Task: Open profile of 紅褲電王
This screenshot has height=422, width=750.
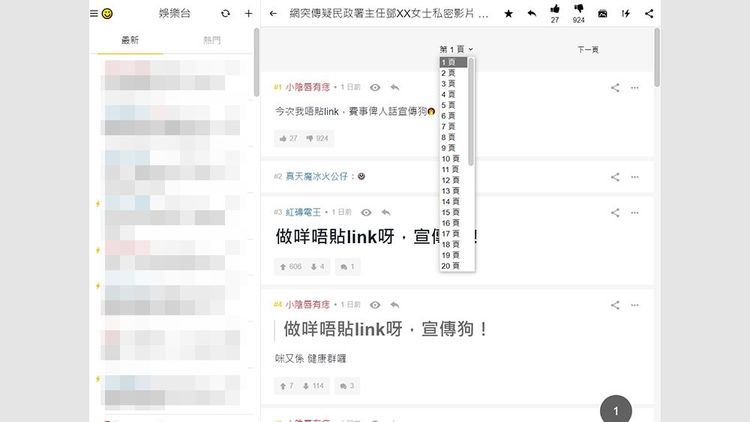Action: [x=303, y=212]
